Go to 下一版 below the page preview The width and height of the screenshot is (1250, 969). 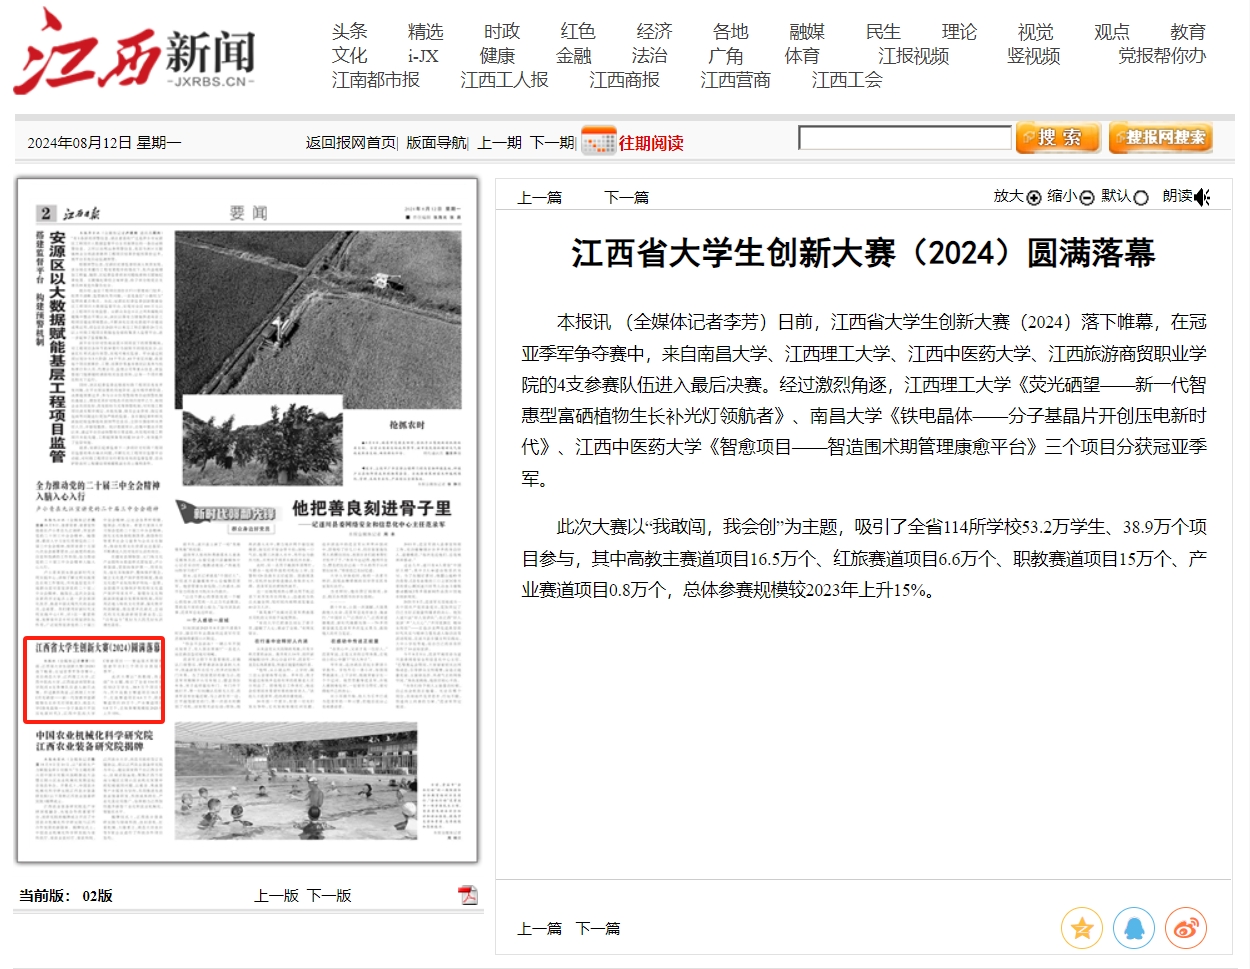329,896
